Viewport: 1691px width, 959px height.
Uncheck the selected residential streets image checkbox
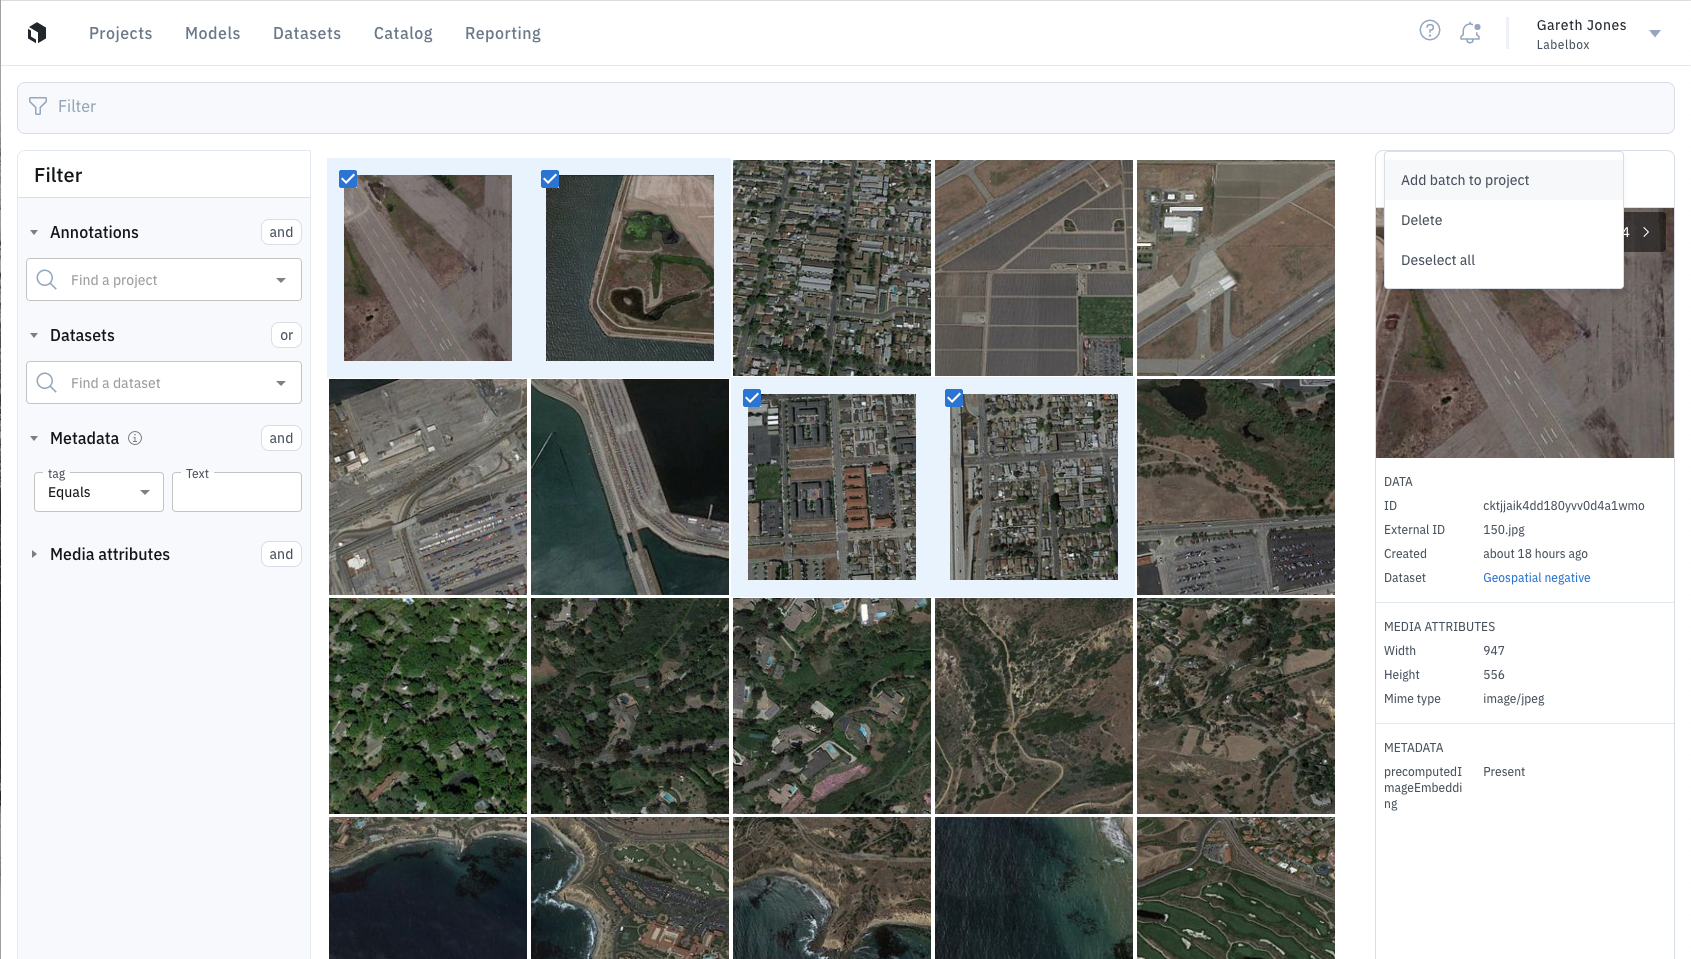coord(954,398)
